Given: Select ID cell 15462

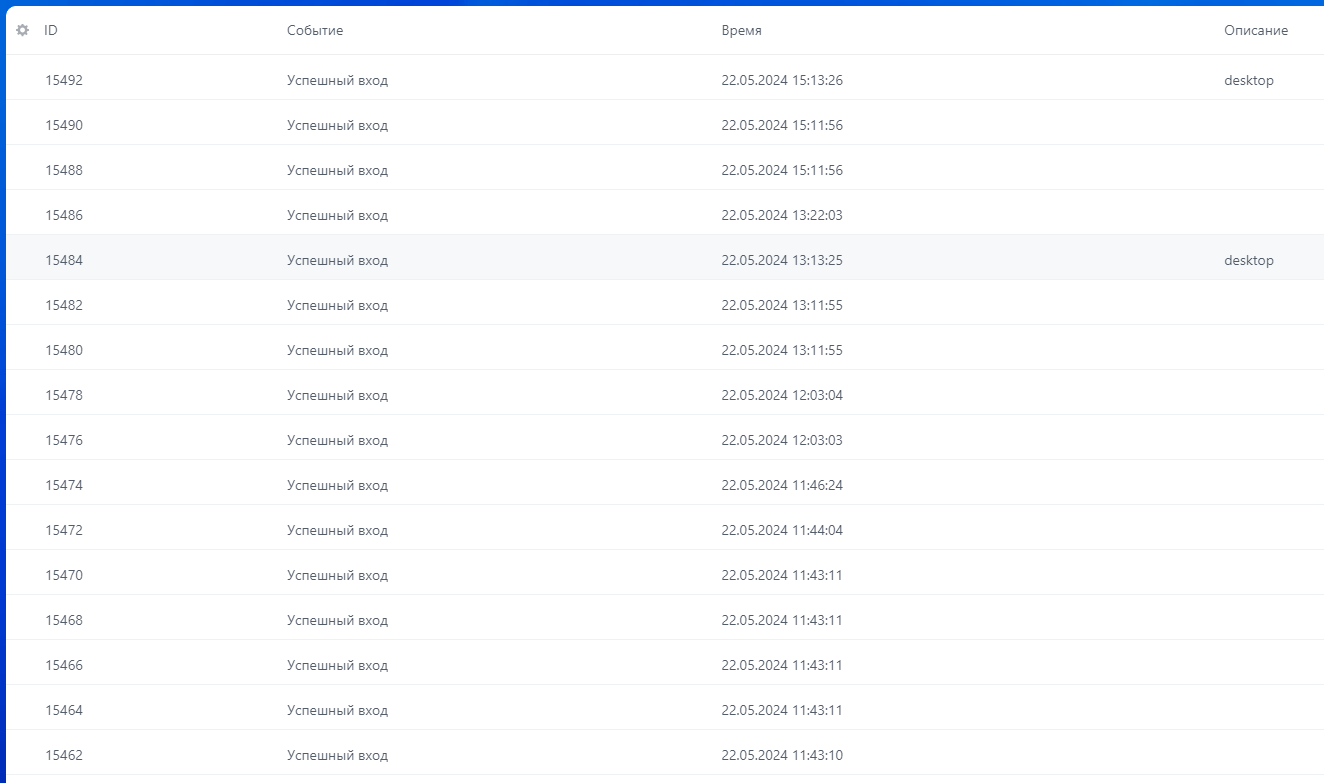Looking at the screenshot, I should (64, 755).
